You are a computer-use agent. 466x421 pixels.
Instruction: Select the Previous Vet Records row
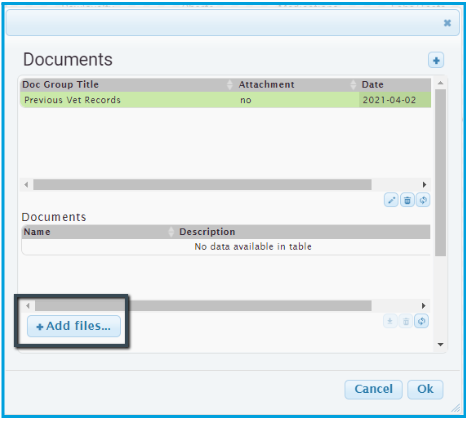(226, 100)
